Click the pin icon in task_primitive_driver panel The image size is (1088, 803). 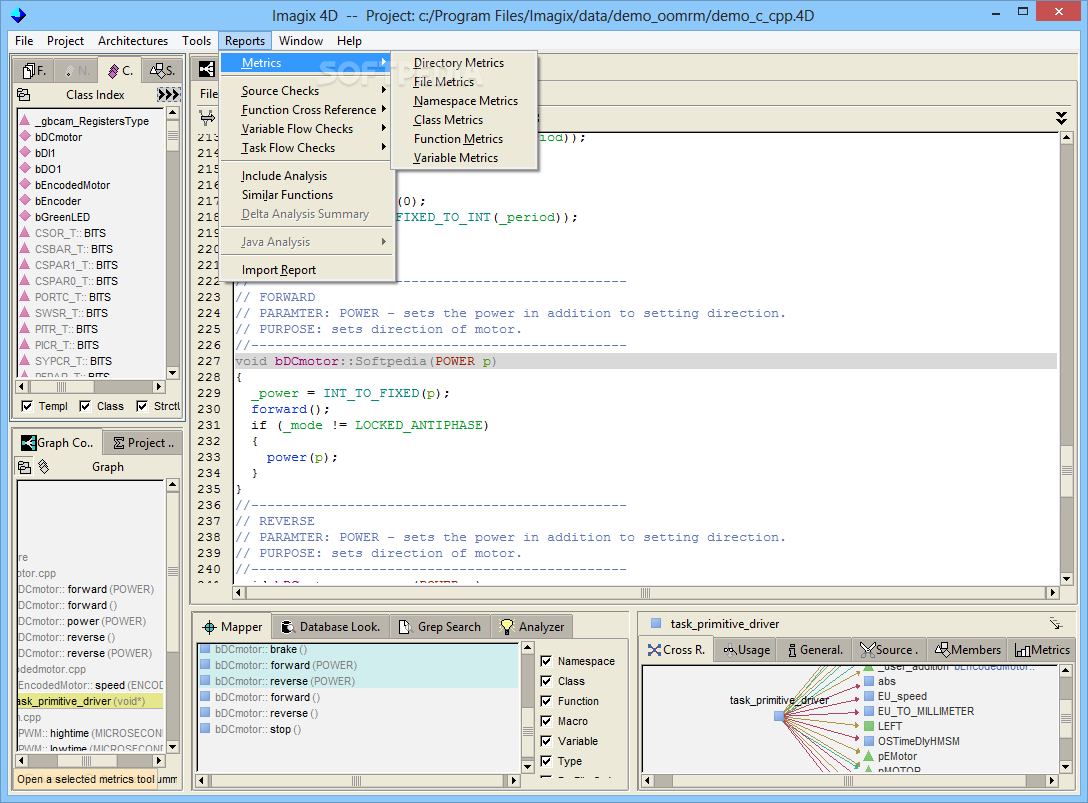[x=1055, y=623]
